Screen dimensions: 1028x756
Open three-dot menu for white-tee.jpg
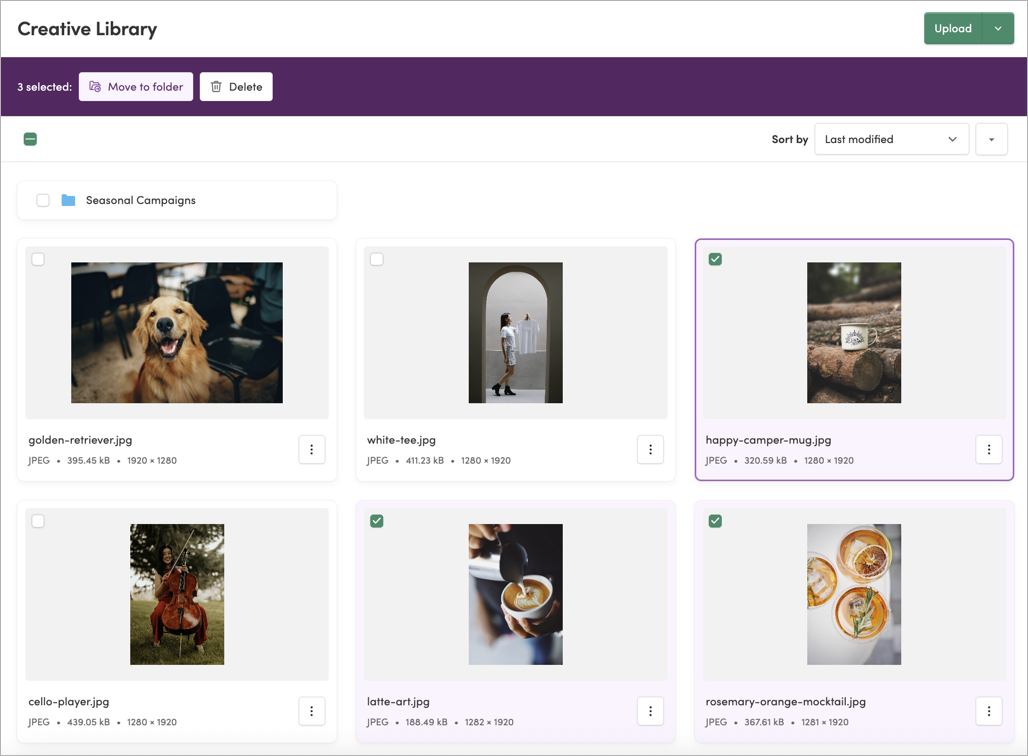click(x=650, y=450)
